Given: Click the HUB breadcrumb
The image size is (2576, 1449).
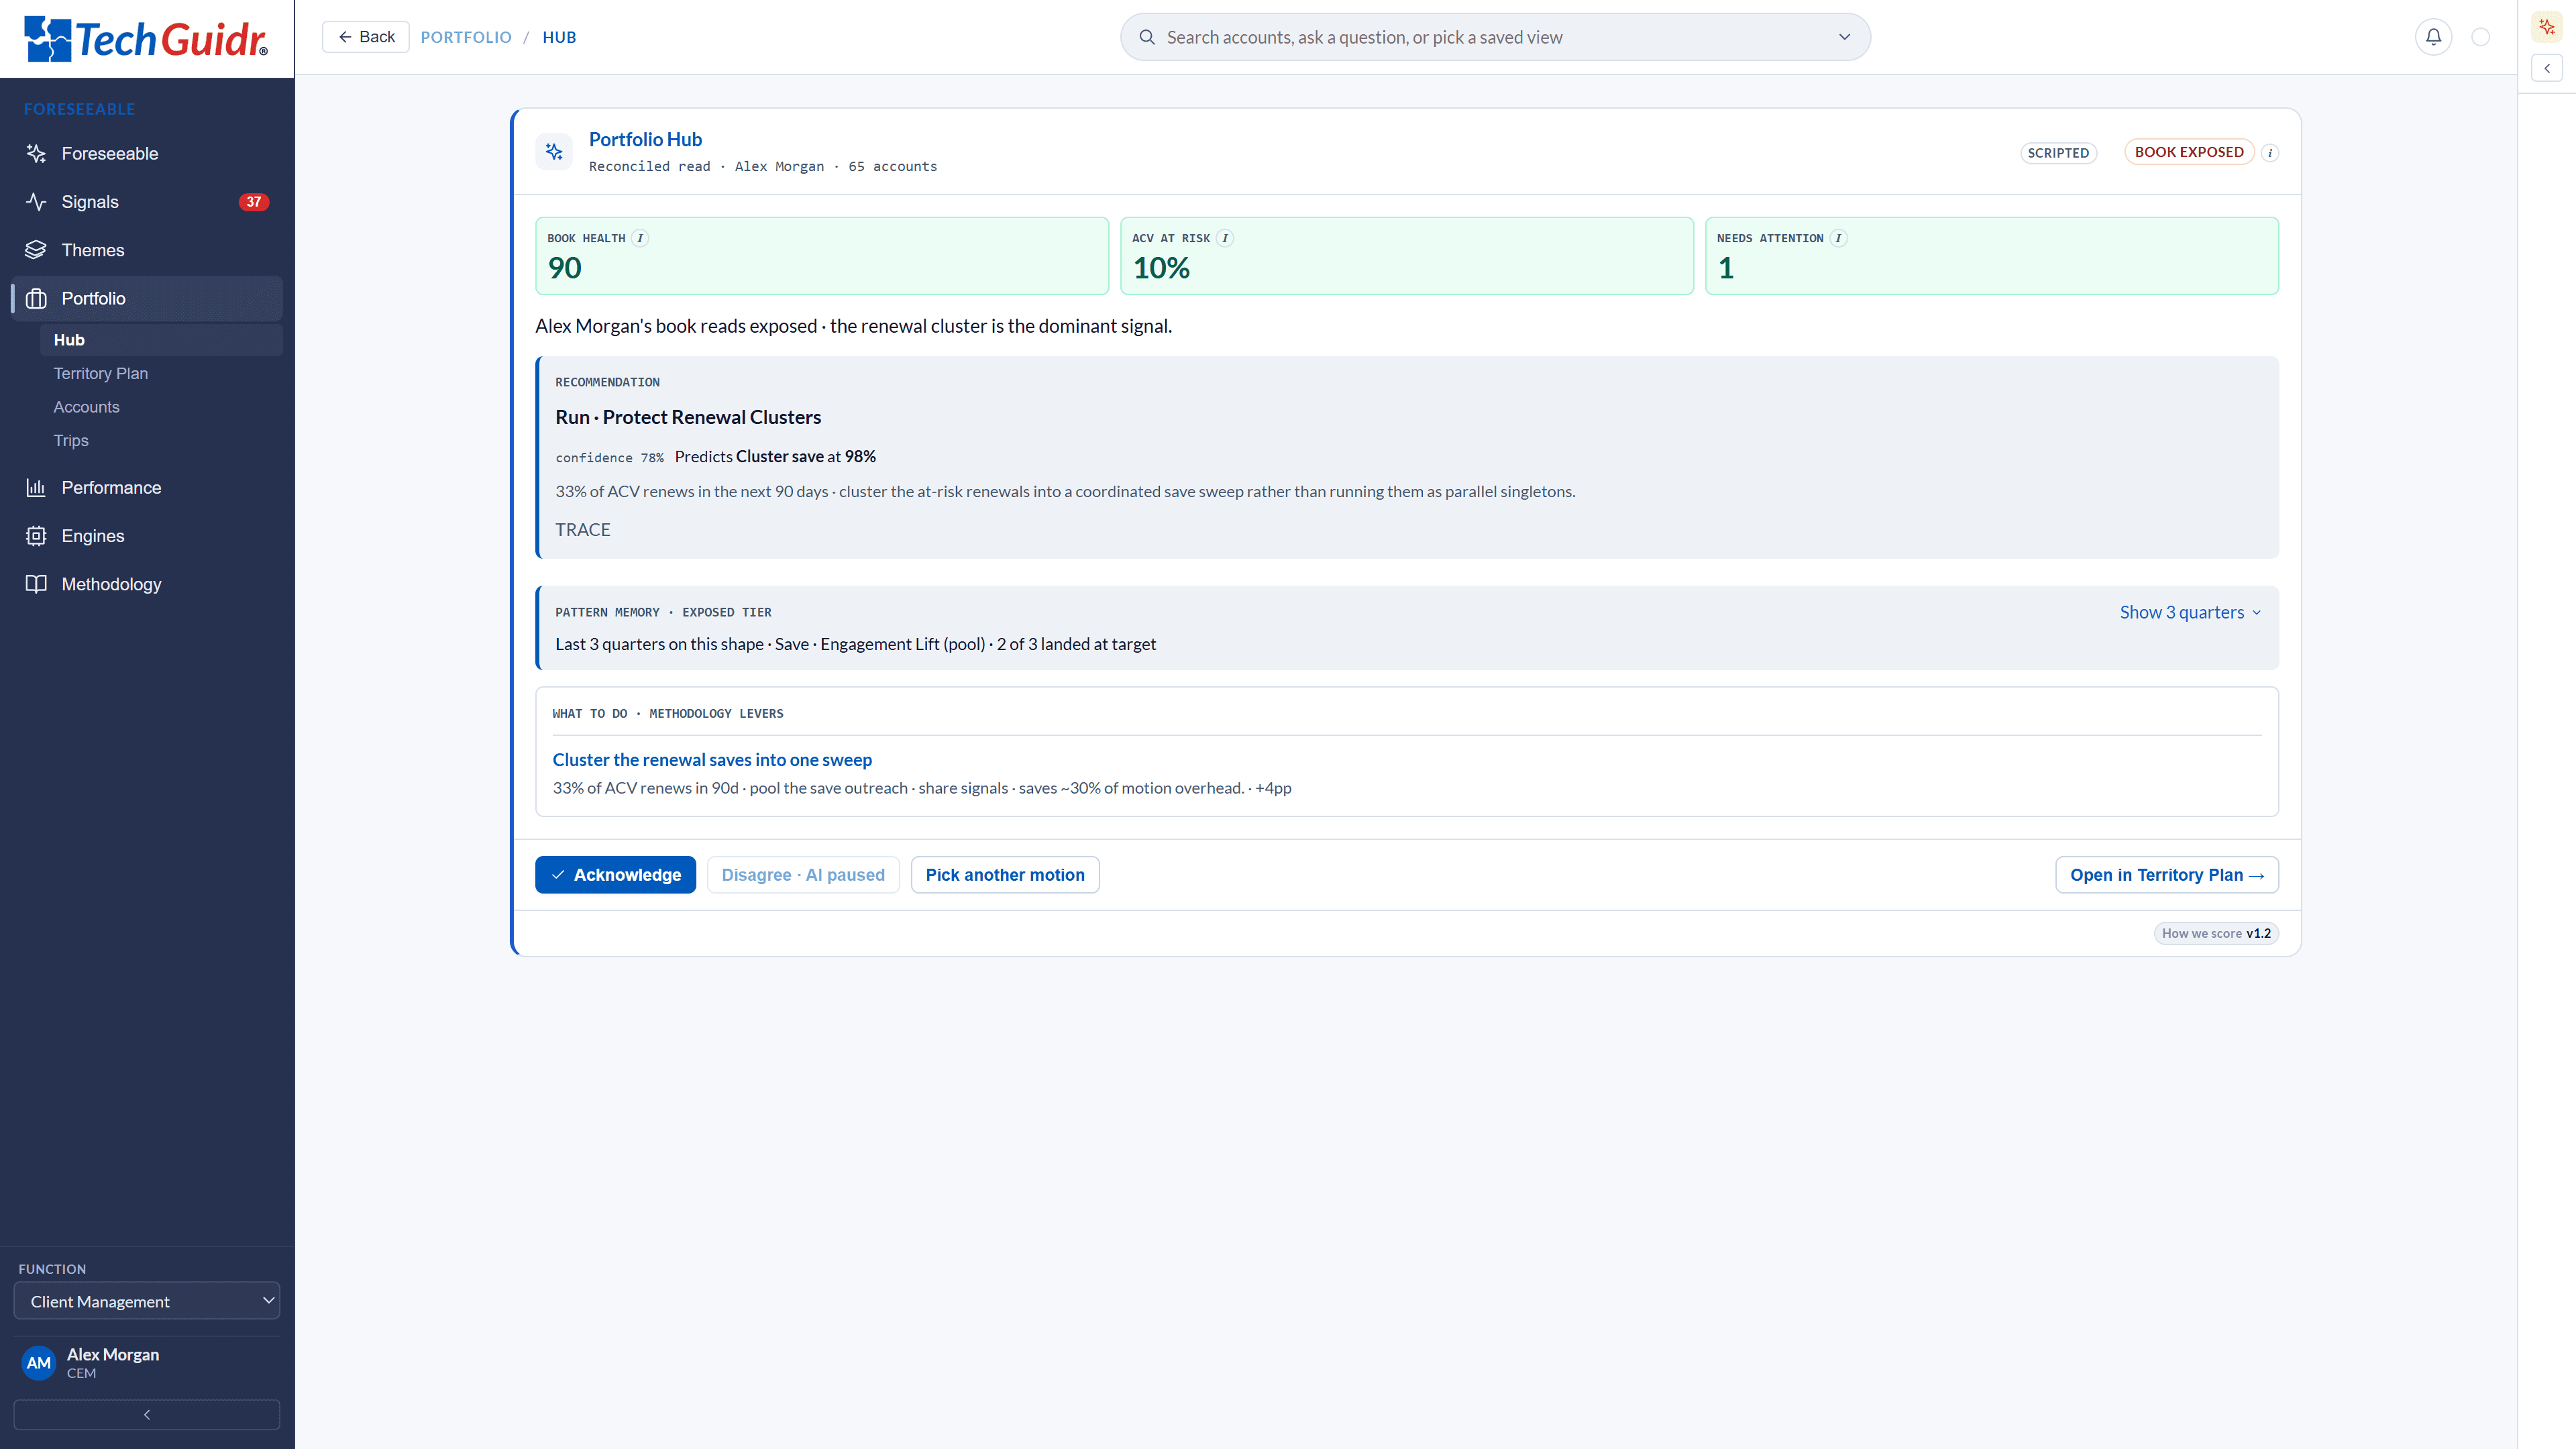Looking at the screenshot, I should point(559,37).
